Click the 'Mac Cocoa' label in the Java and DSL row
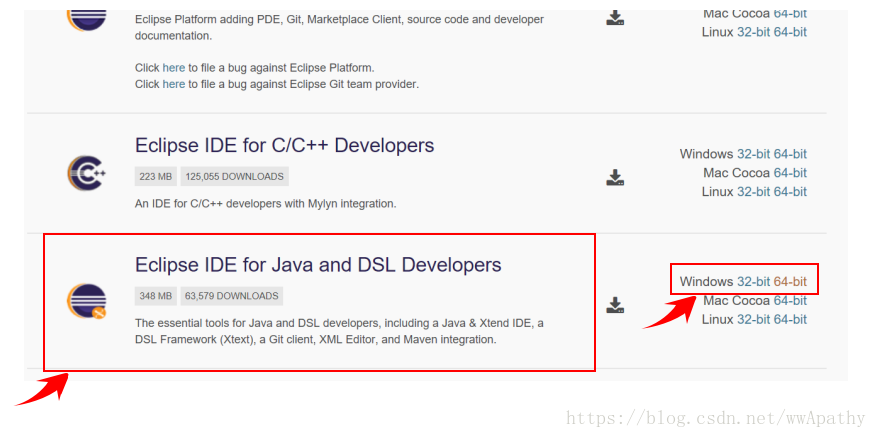The width and height of the screenshot is (877, 438). tap(737, 300)
